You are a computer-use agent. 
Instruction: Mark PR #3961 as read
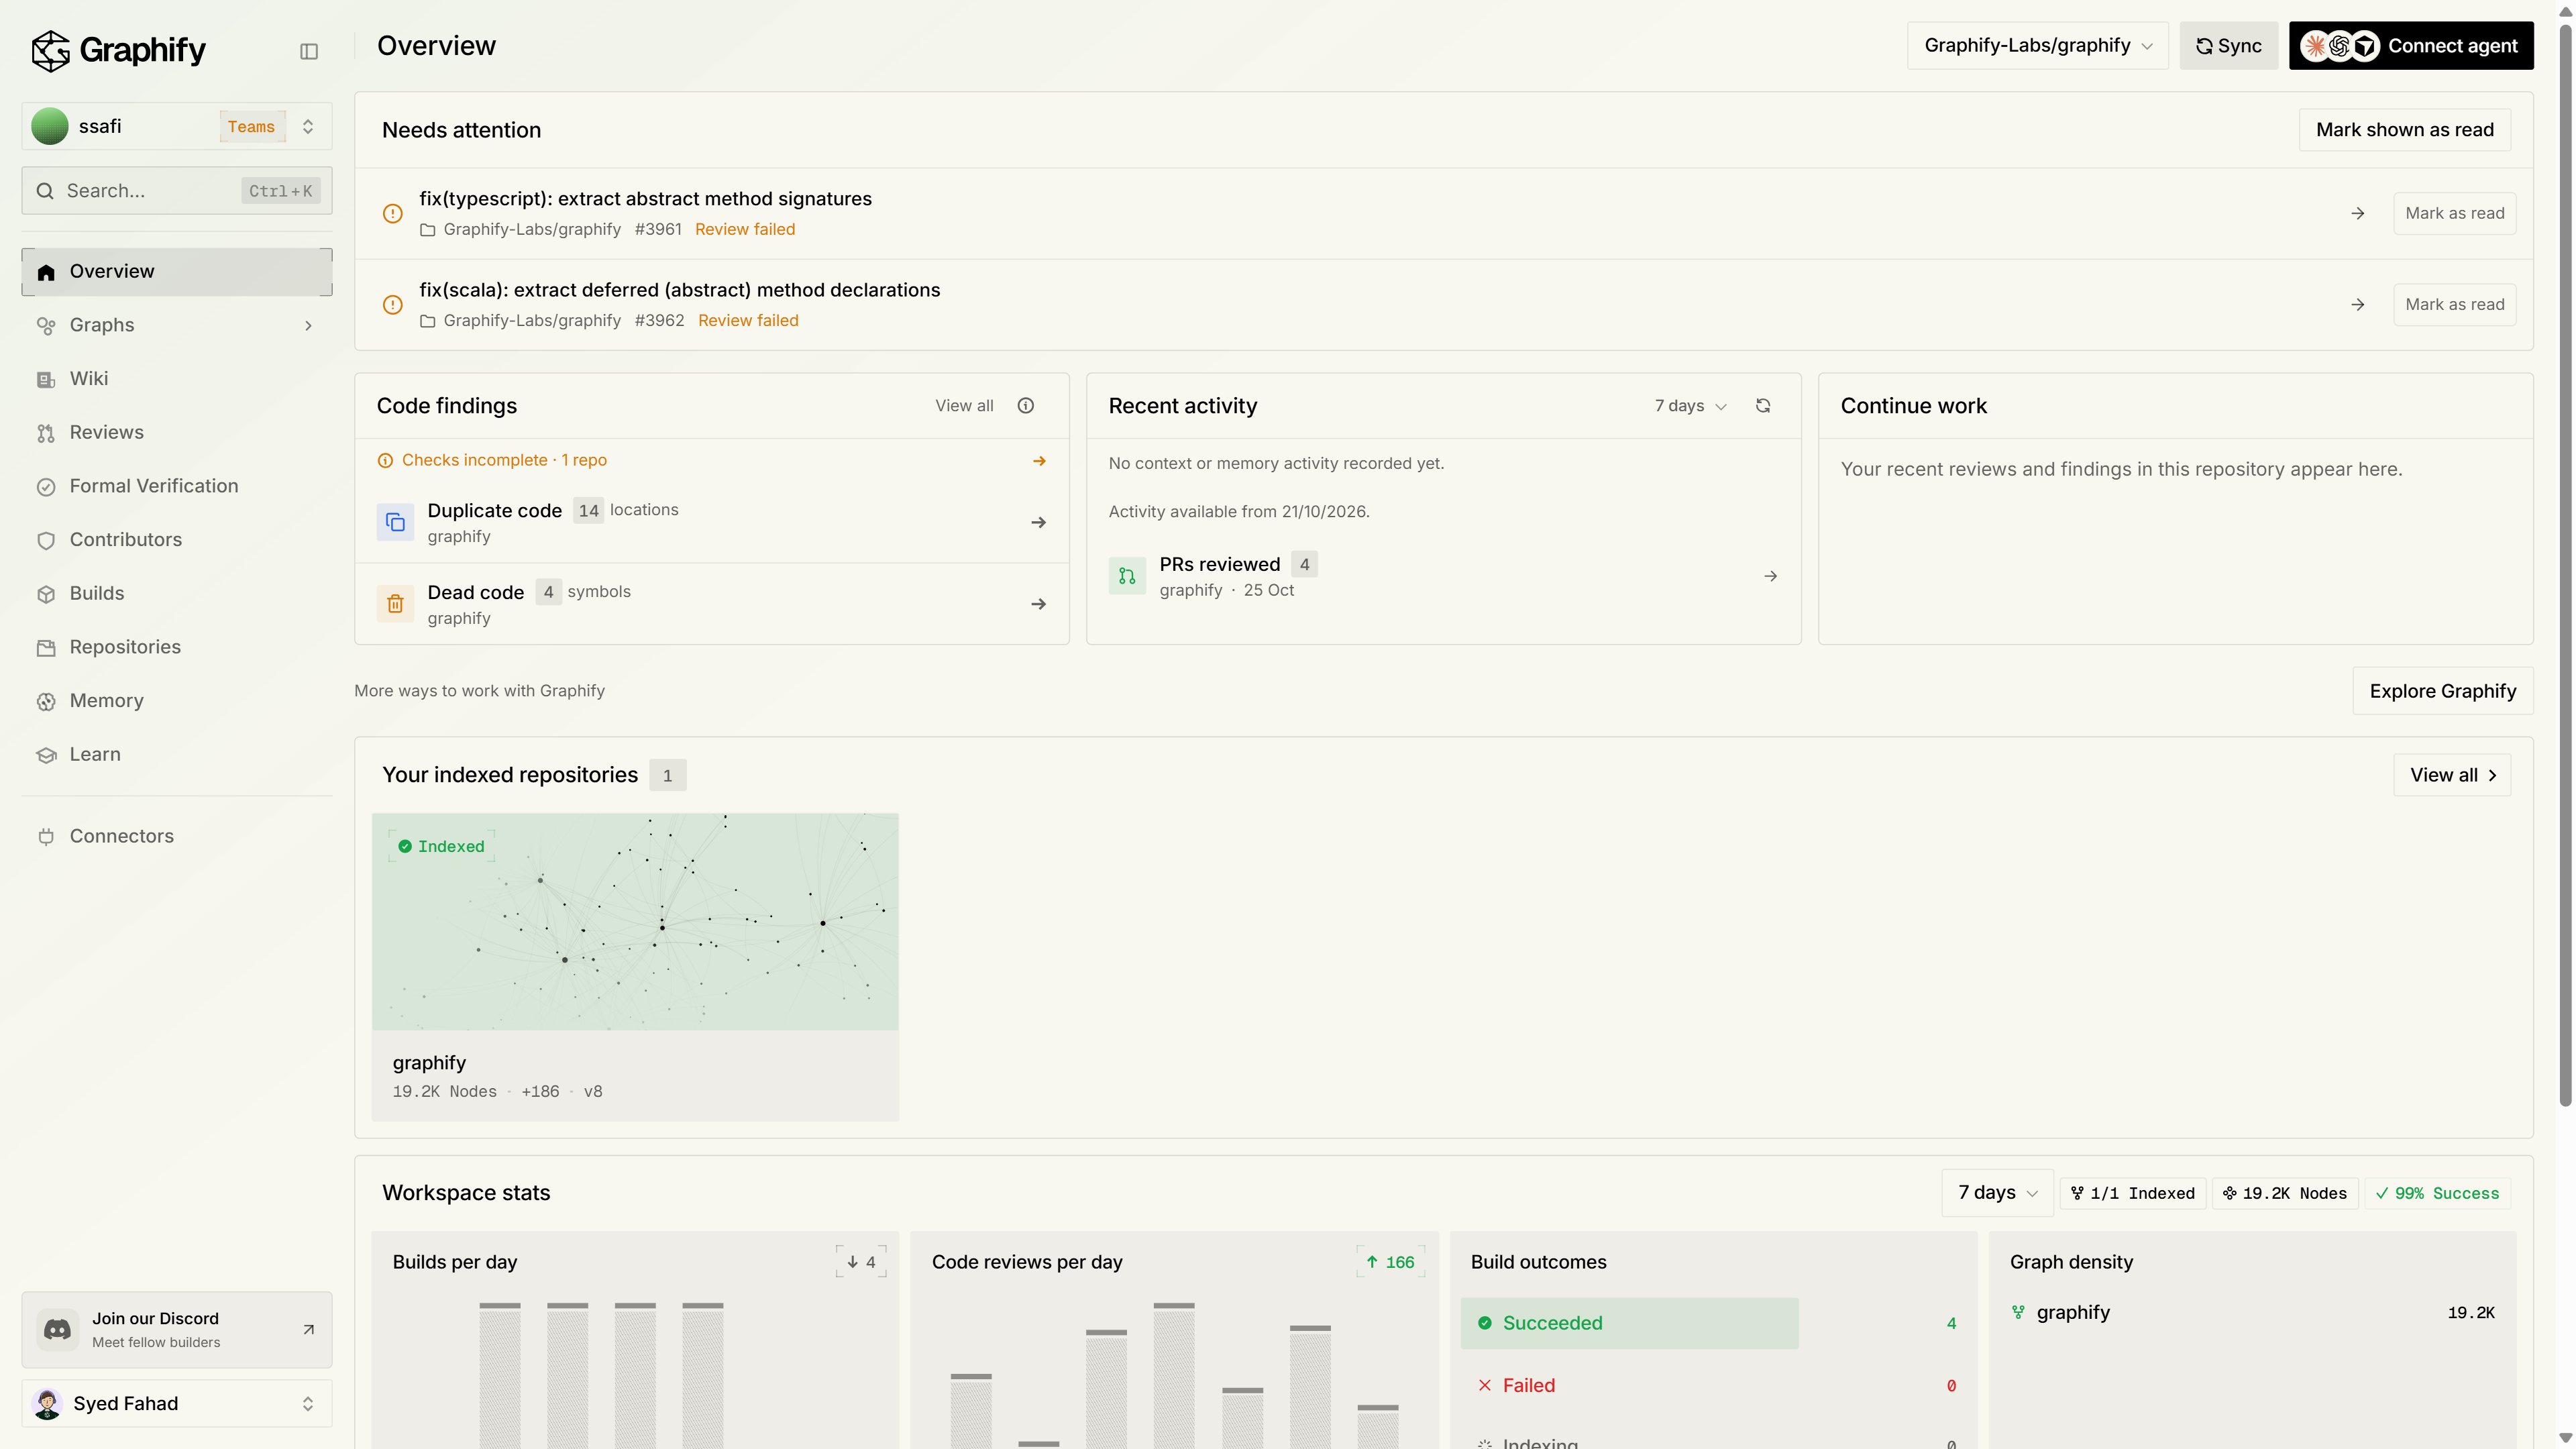[2454, 214]
